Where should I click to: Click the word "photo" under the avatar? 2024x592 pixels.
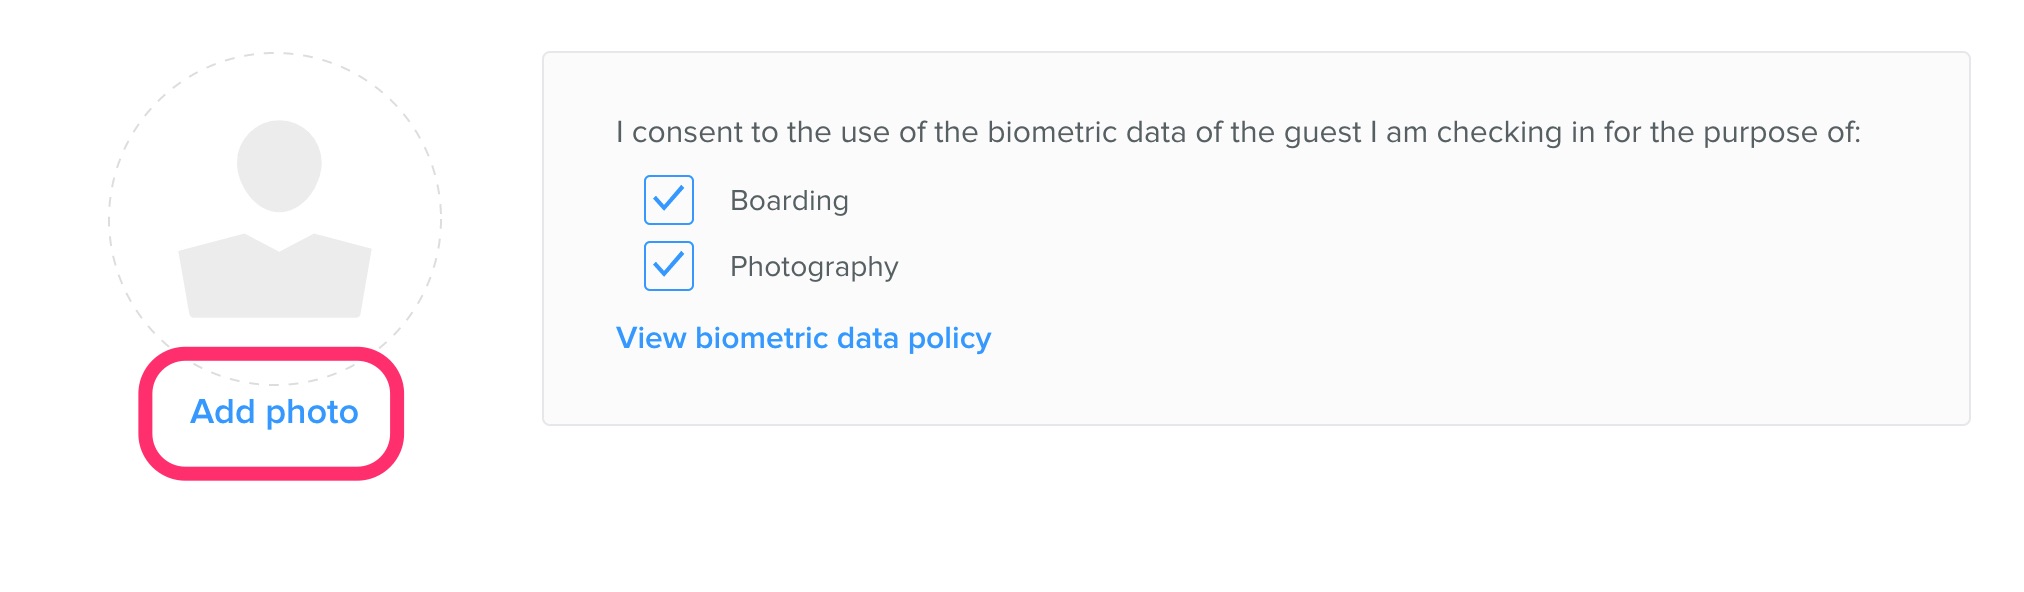coord(312,413)
